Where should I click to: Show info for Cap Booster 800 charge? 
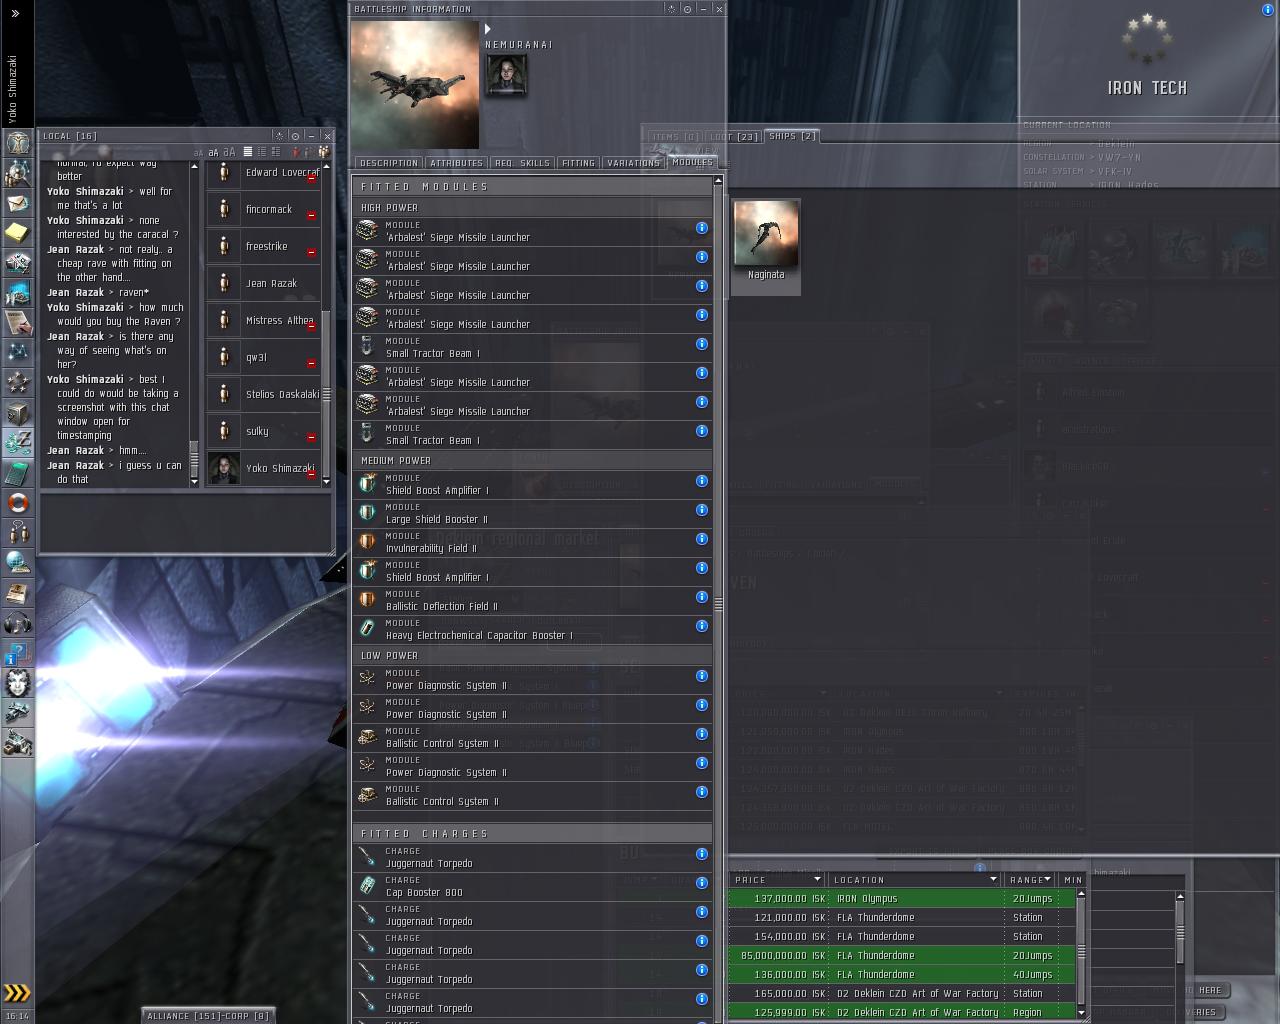click(x=702, y=883)
